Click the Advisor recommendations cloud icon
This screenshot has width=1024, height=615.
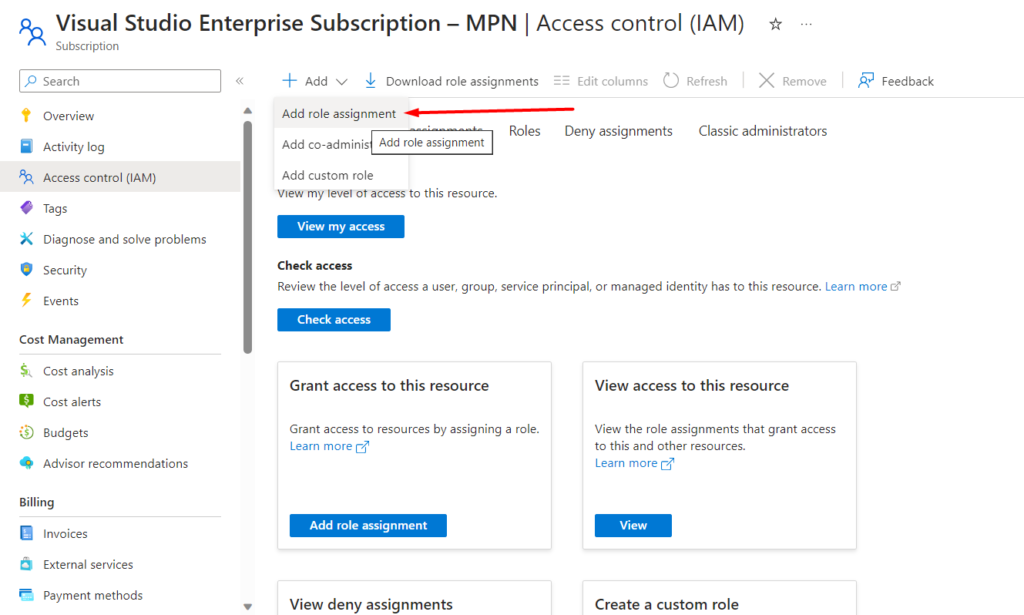point(26,463)
